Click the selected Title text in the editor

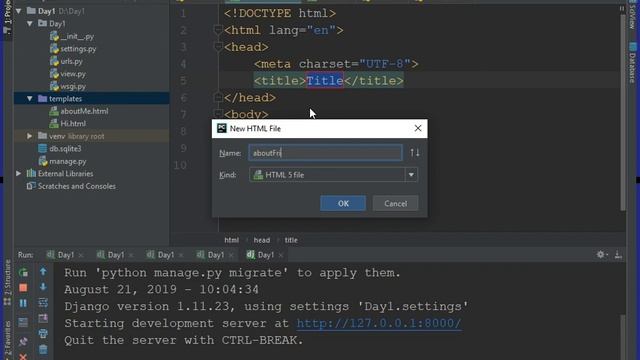[x=324, y=80]
